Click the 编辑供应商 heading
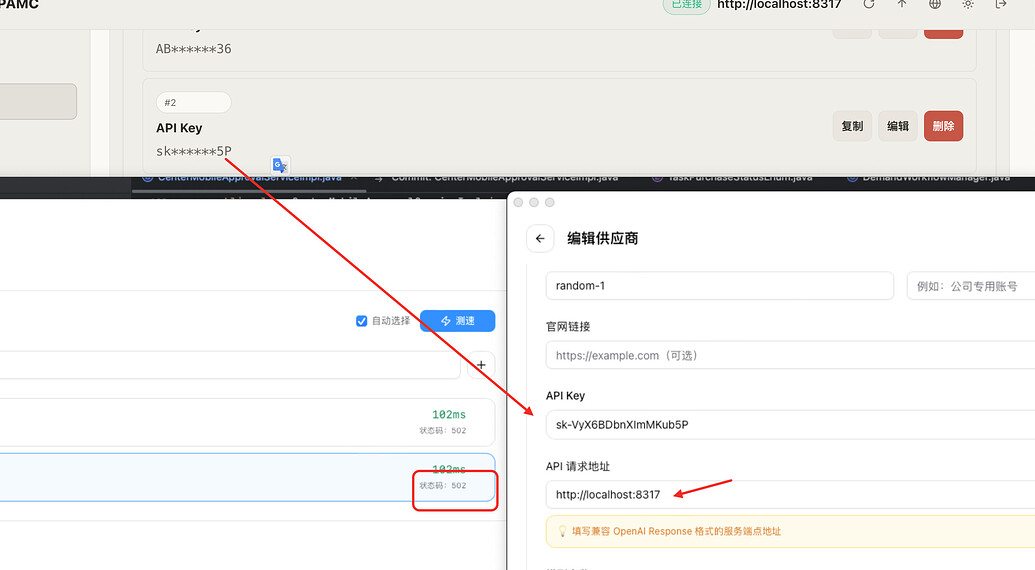Image resolution: width=1035 pixels, height=570 pixels. [x=603, y=239]
